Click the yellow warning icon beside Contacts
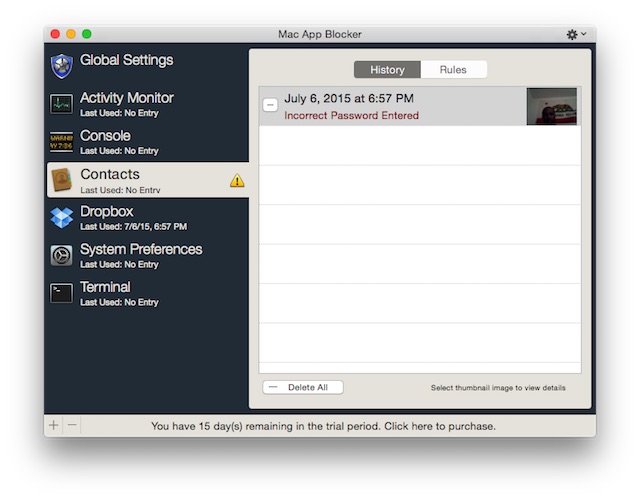Viewport: 640px width, 500px height. 237,181
